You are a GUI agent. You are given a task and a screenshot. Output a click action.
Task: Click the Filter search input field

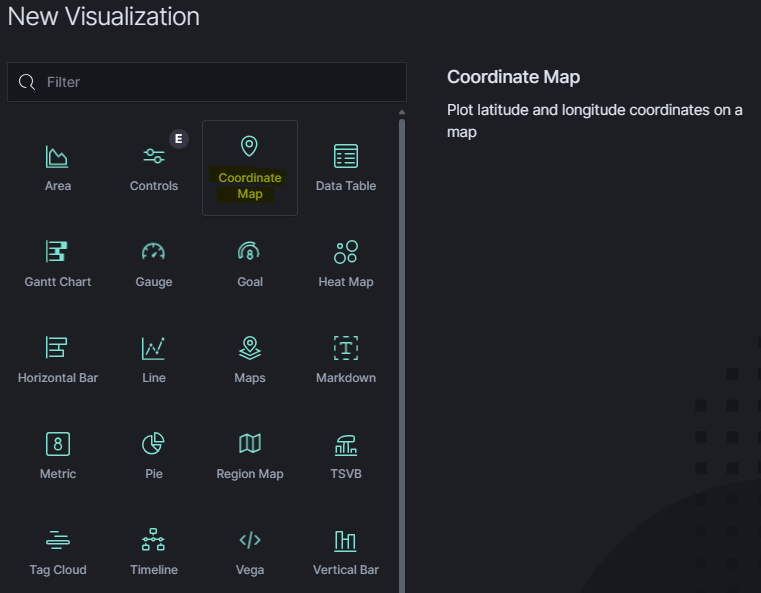[x=220, y=82]
